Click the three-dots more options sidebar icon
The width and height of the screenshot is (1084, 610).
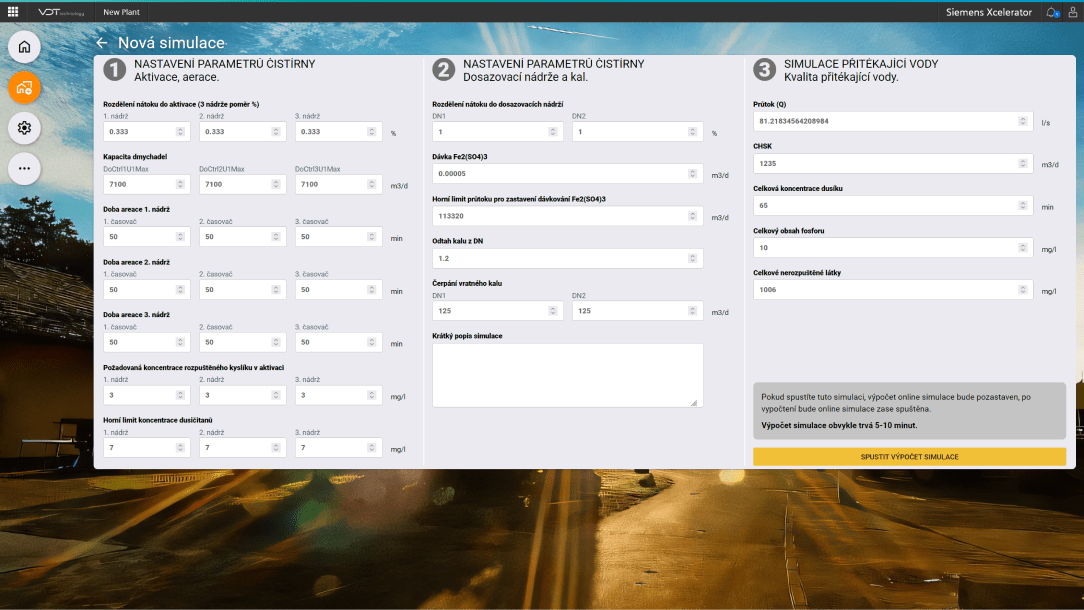point(24,168)
